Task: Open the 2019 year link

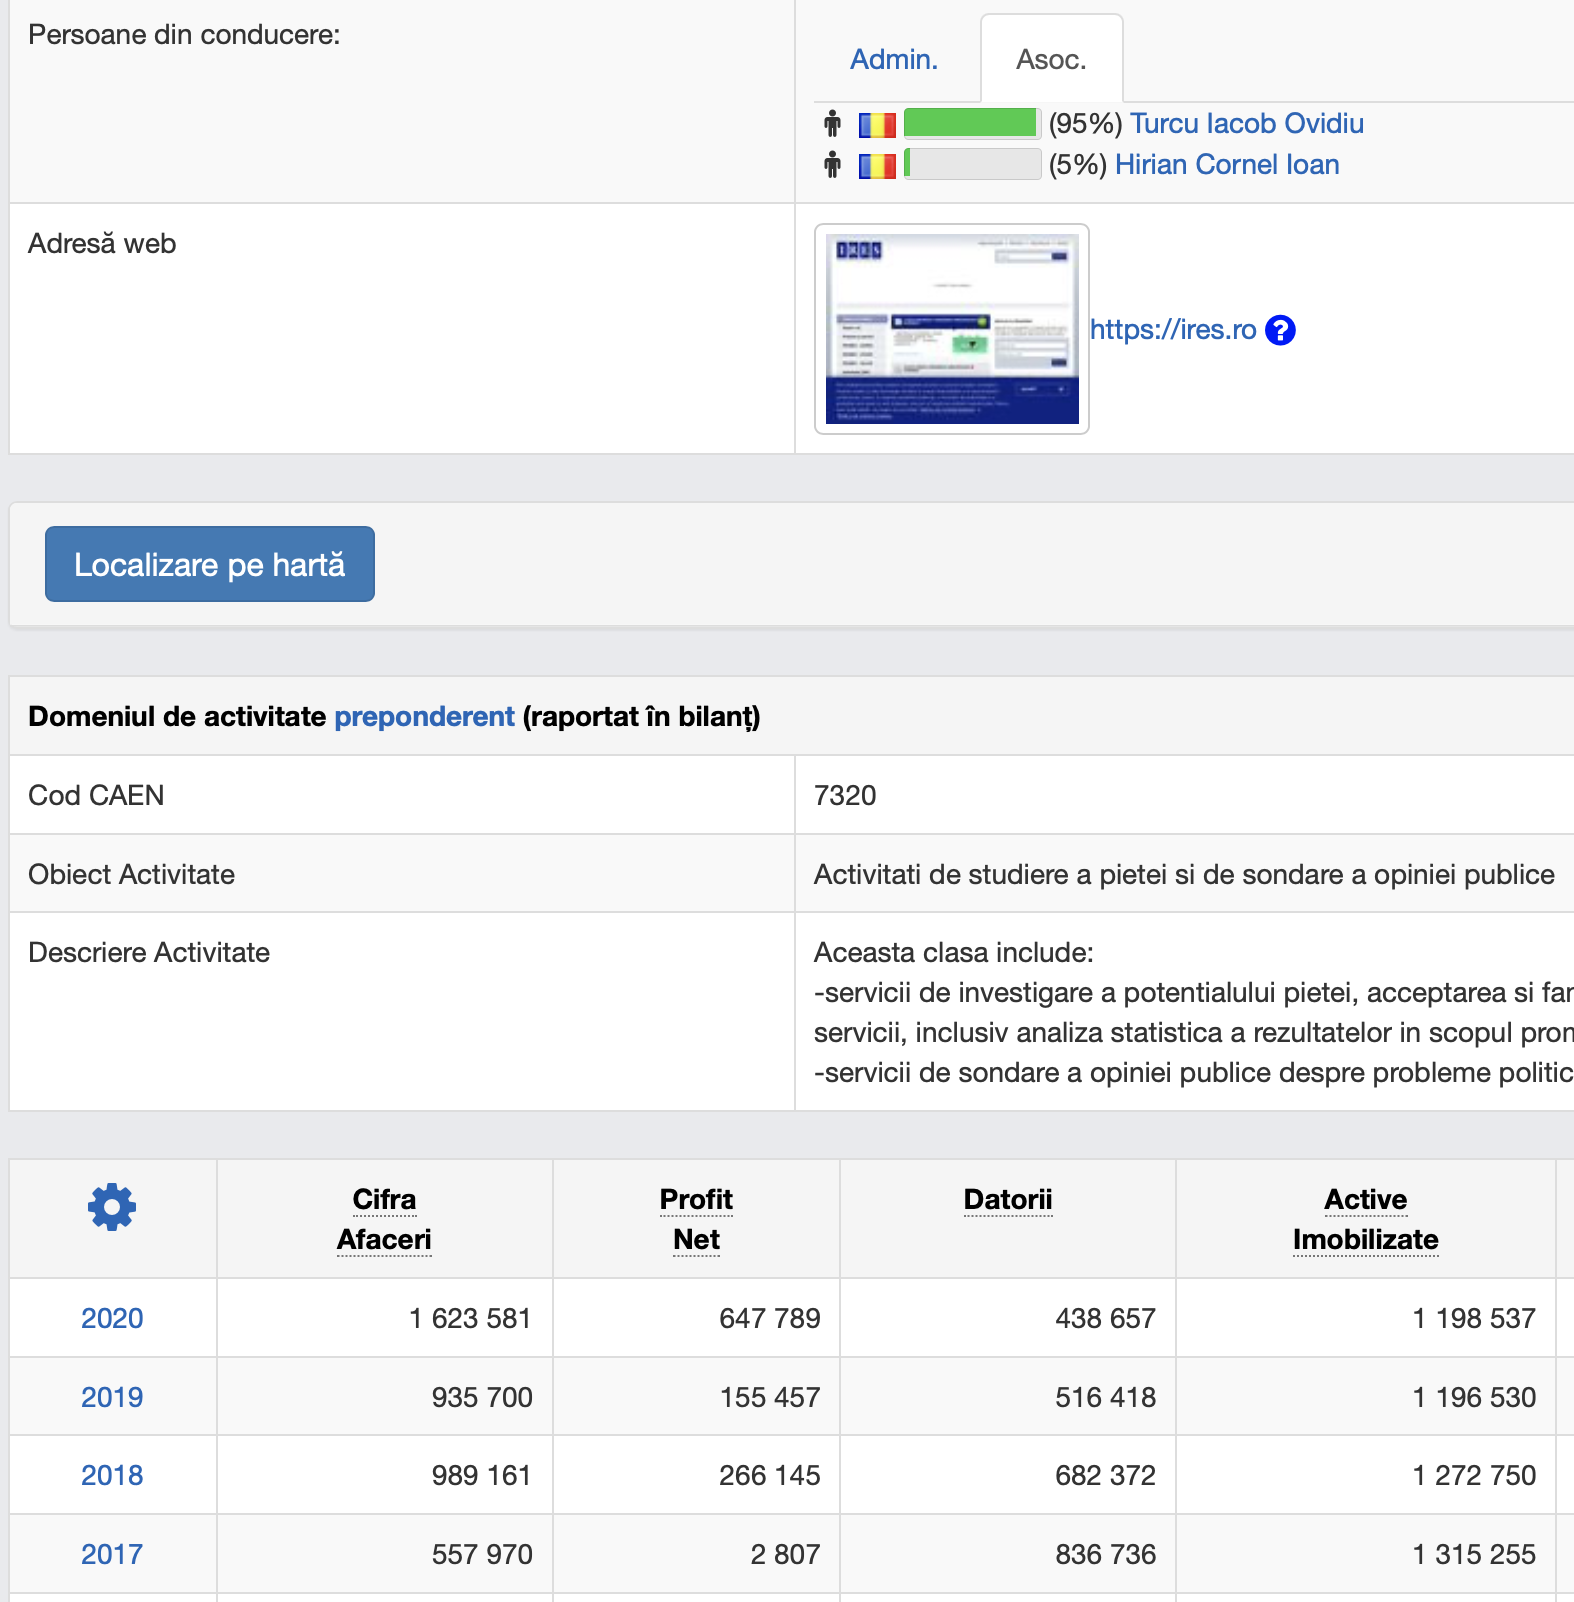Action: coord(112,1397)
